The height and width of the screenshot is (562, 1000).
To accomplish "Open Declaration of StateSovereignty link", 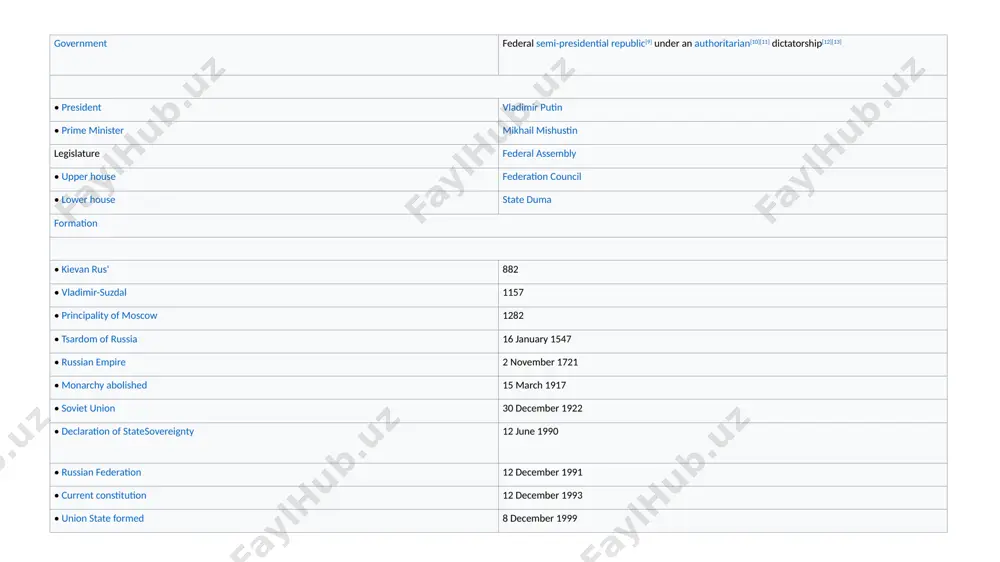I will coord(128,431).
